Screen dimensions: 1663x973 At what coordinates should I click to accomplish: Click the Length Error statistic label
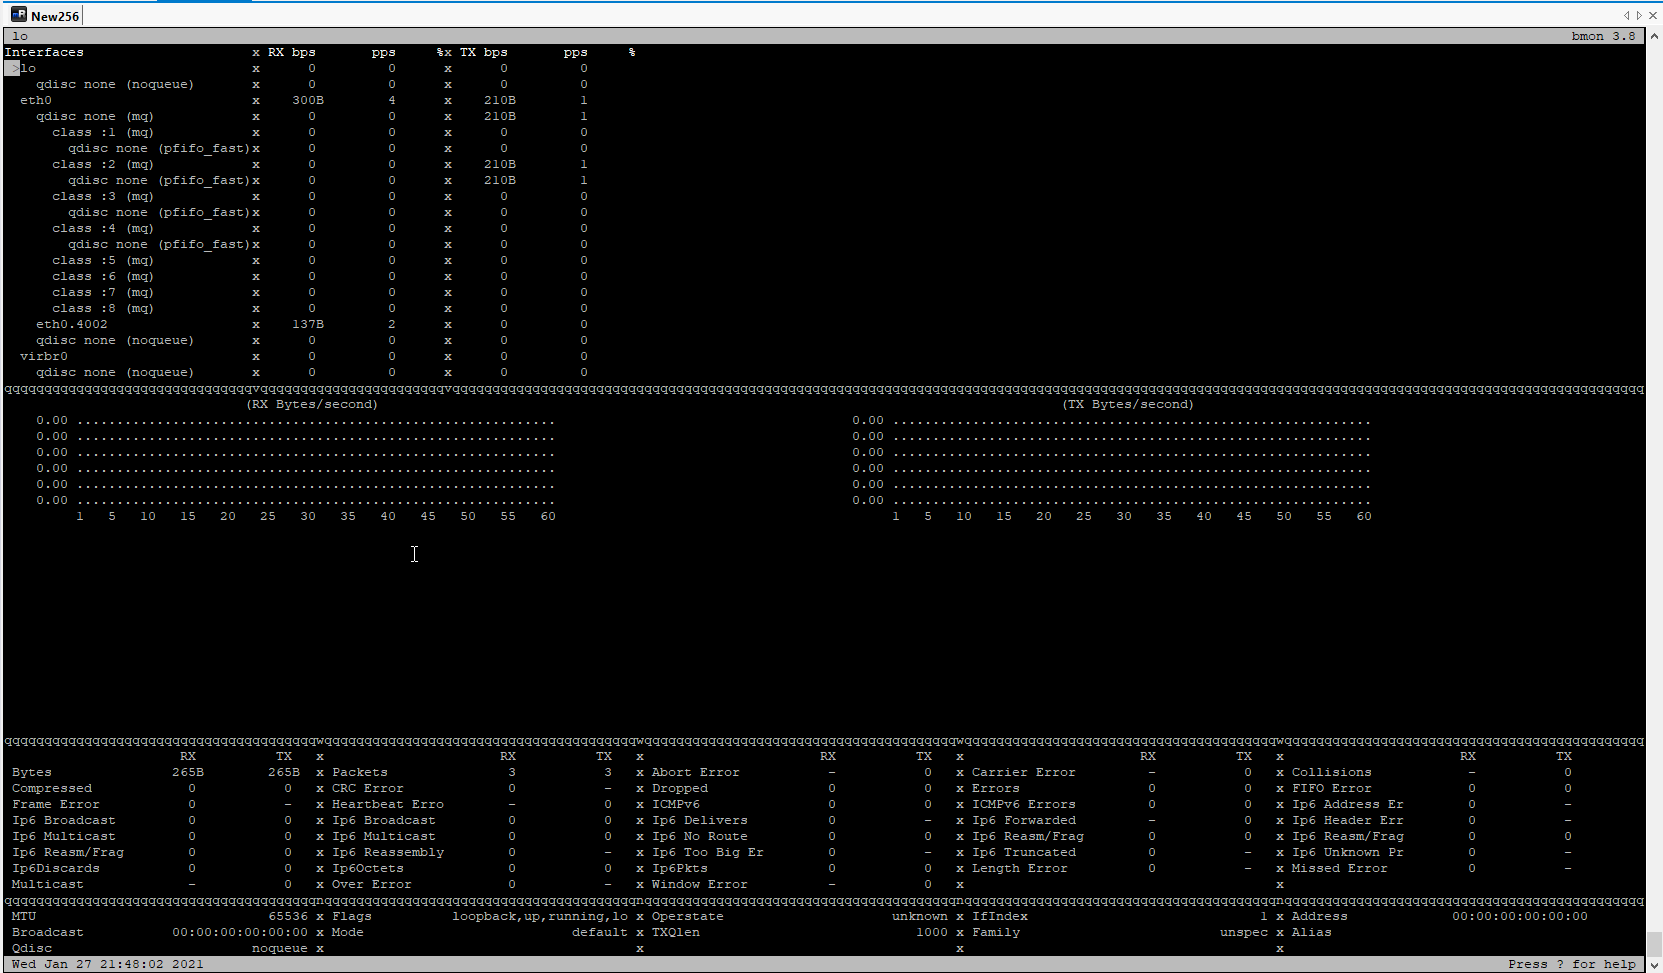pyautogui.click(x=1020, y=868)
